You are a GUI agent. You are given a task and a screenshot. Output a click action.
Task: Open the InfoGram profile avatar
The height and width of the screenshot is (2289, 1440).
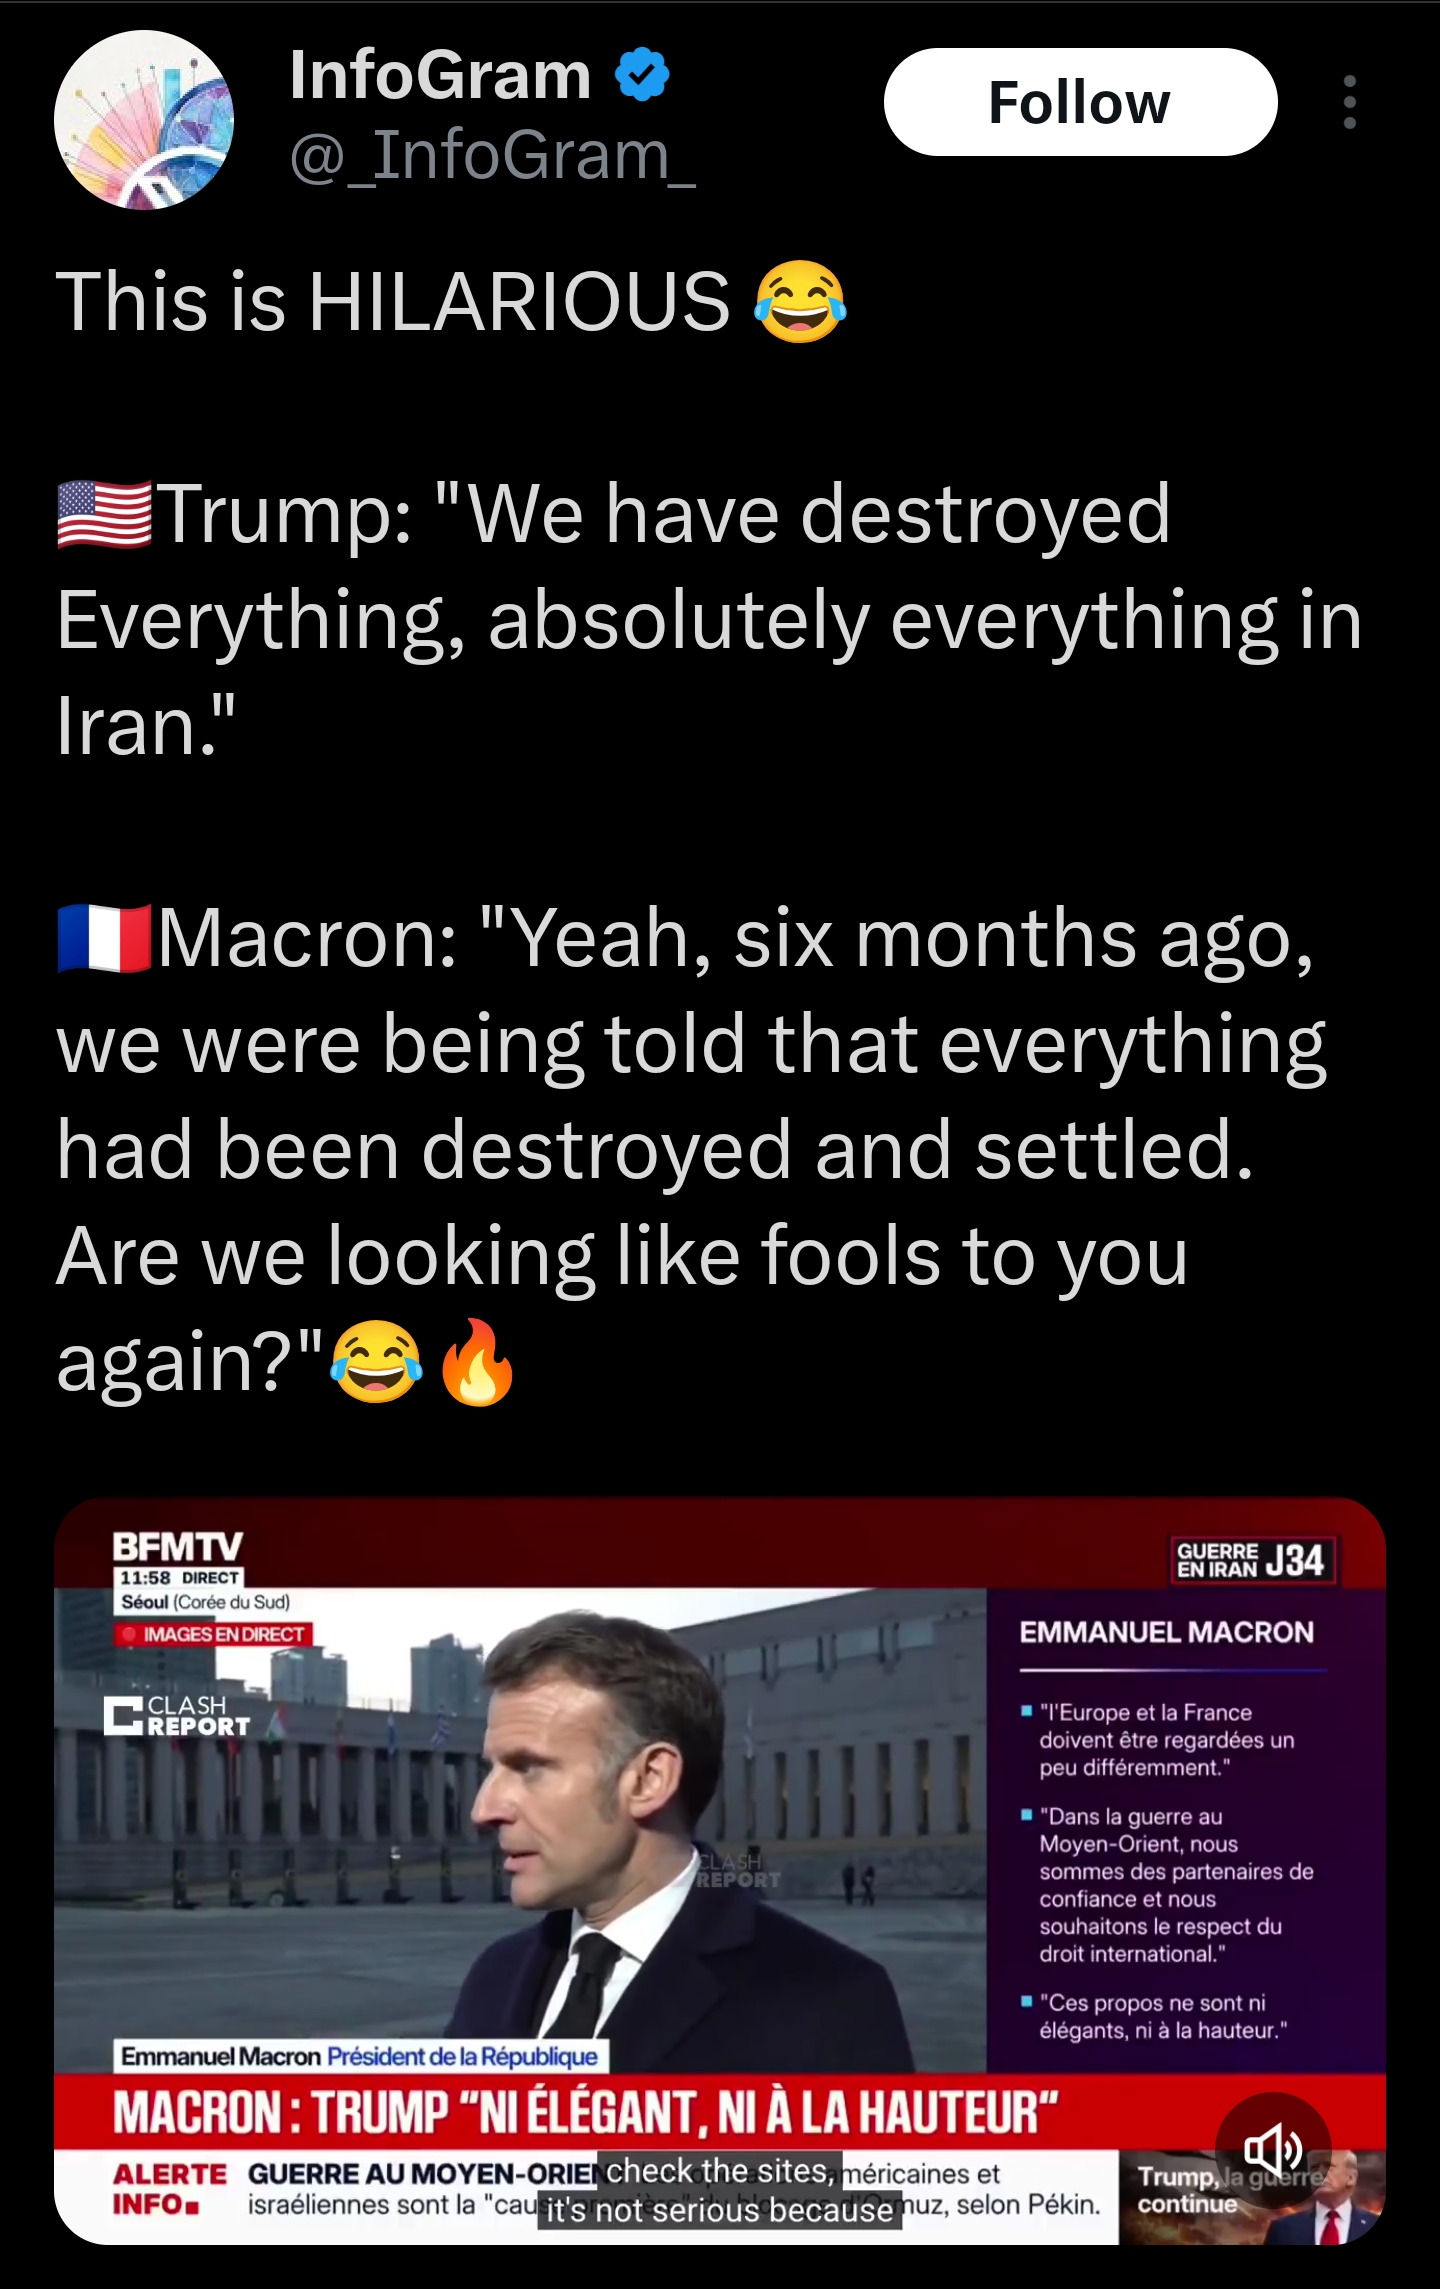tap(144, 120)
